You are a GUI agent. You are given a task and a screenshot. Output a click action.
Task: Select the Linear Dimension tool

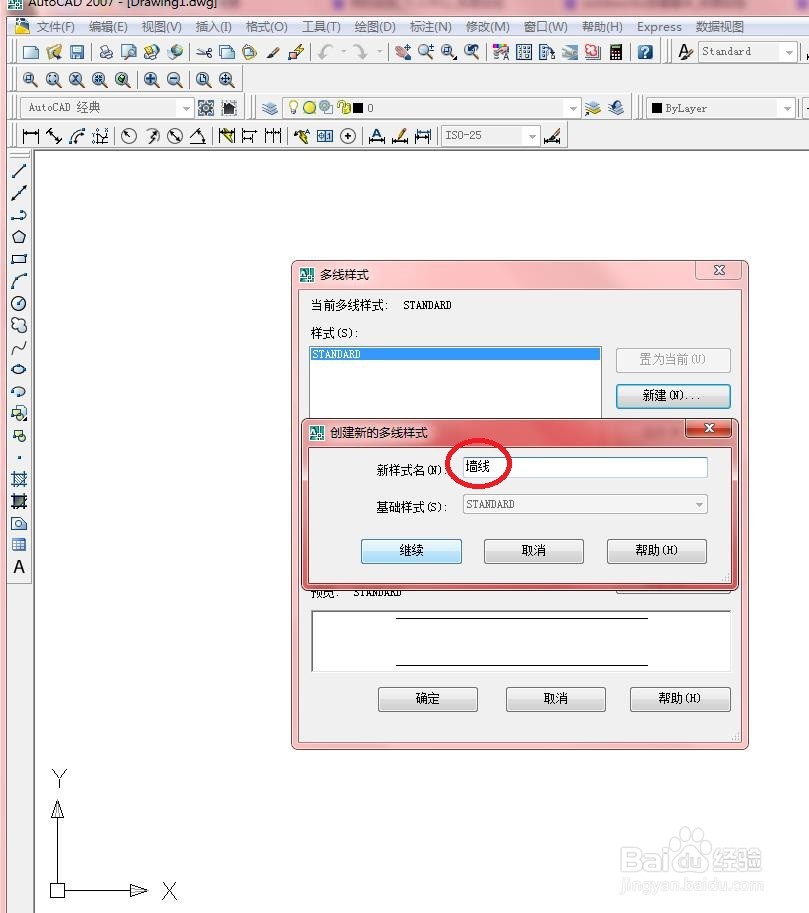click(30, 136)
